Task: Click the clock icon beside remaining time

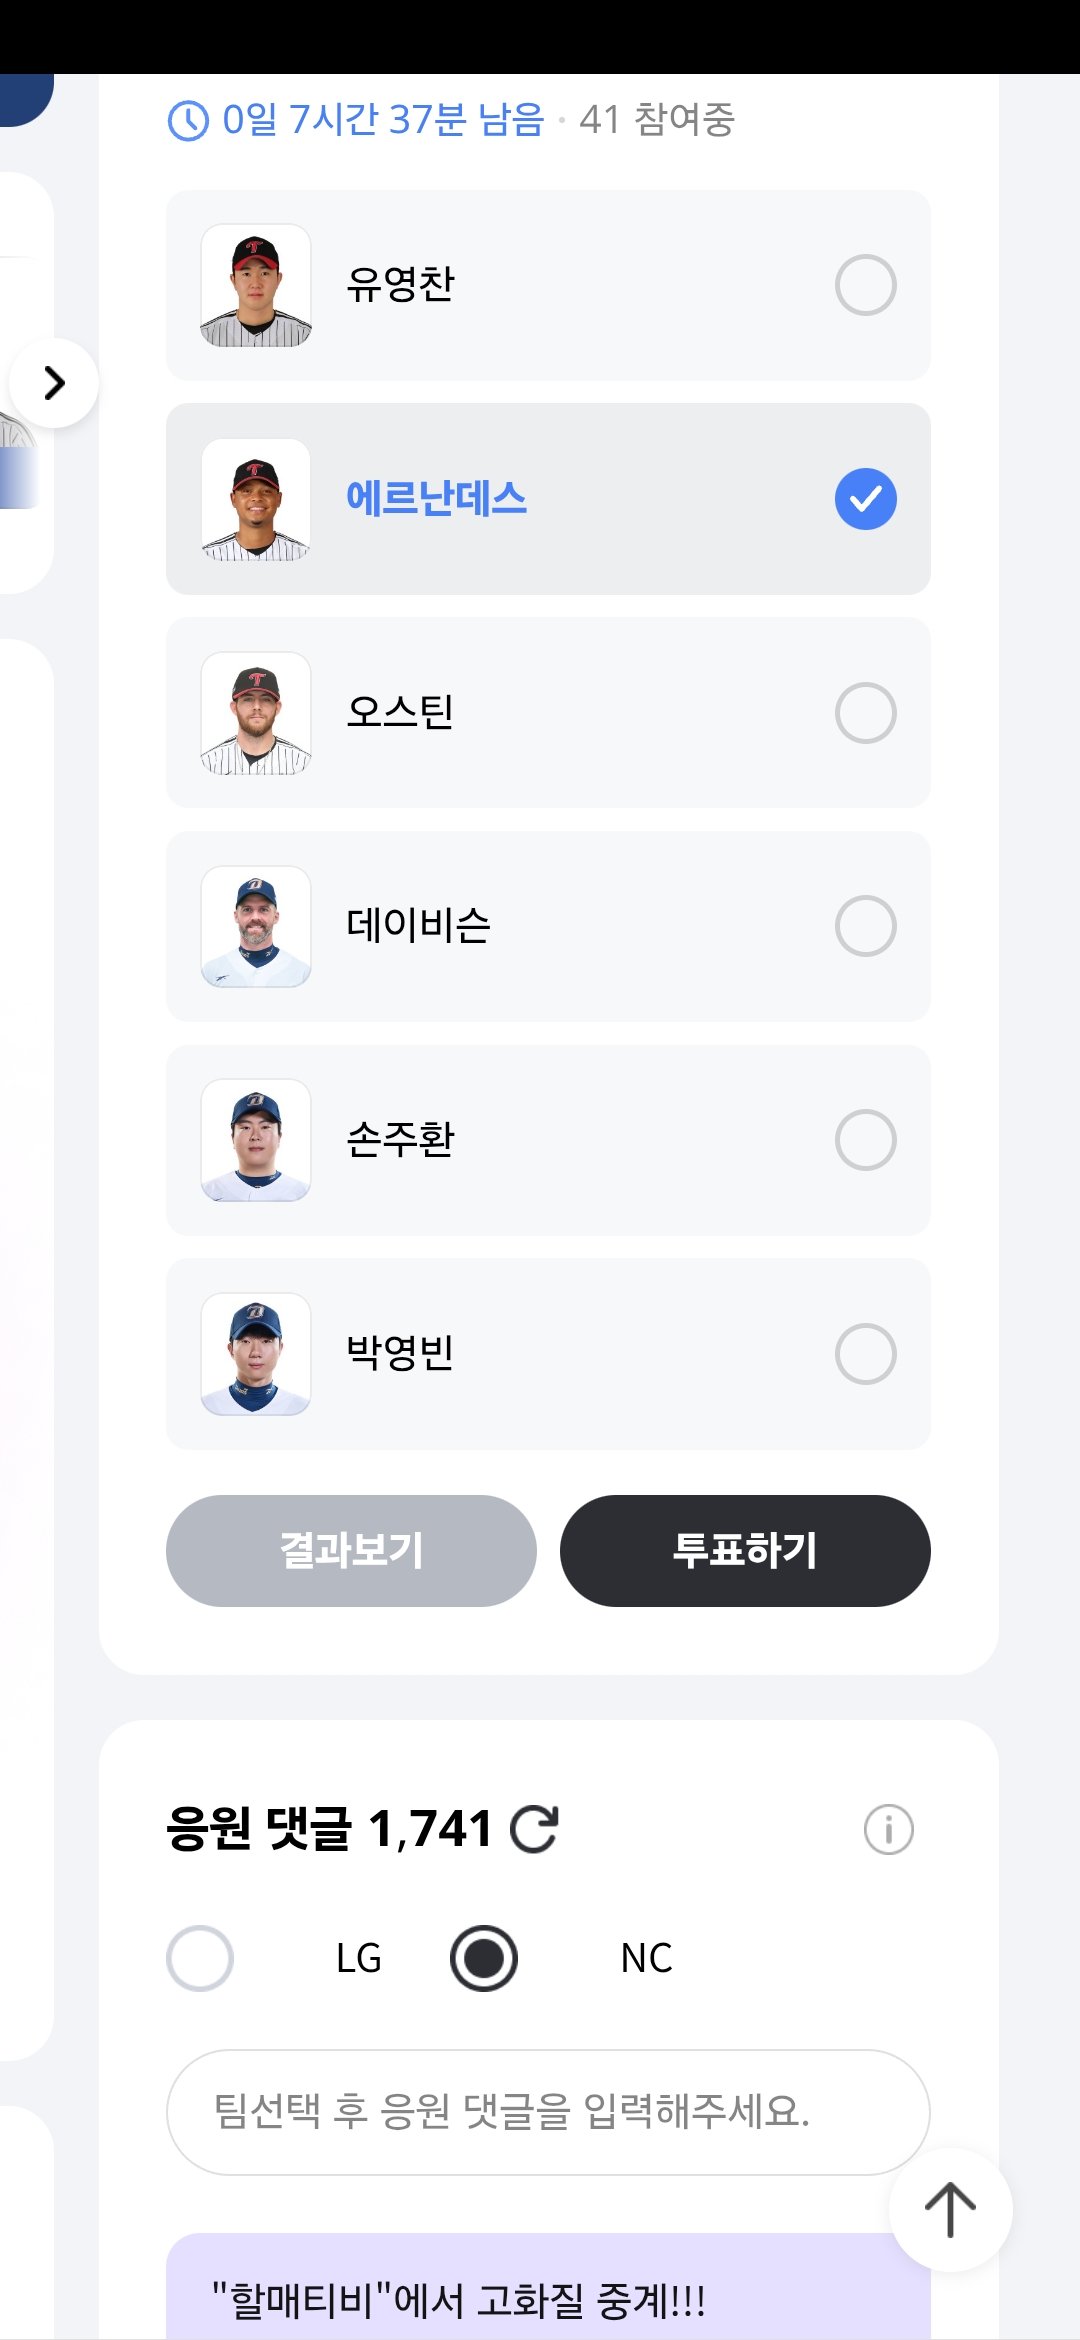Action: pos(188,121)
